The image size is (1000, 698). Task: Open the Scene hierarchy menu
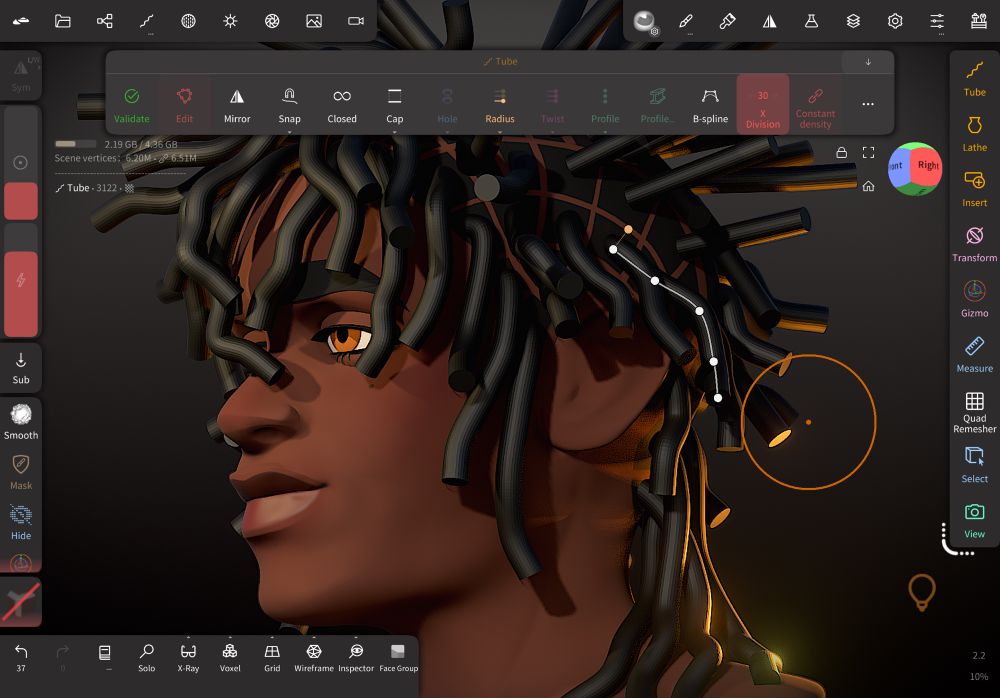105,21
